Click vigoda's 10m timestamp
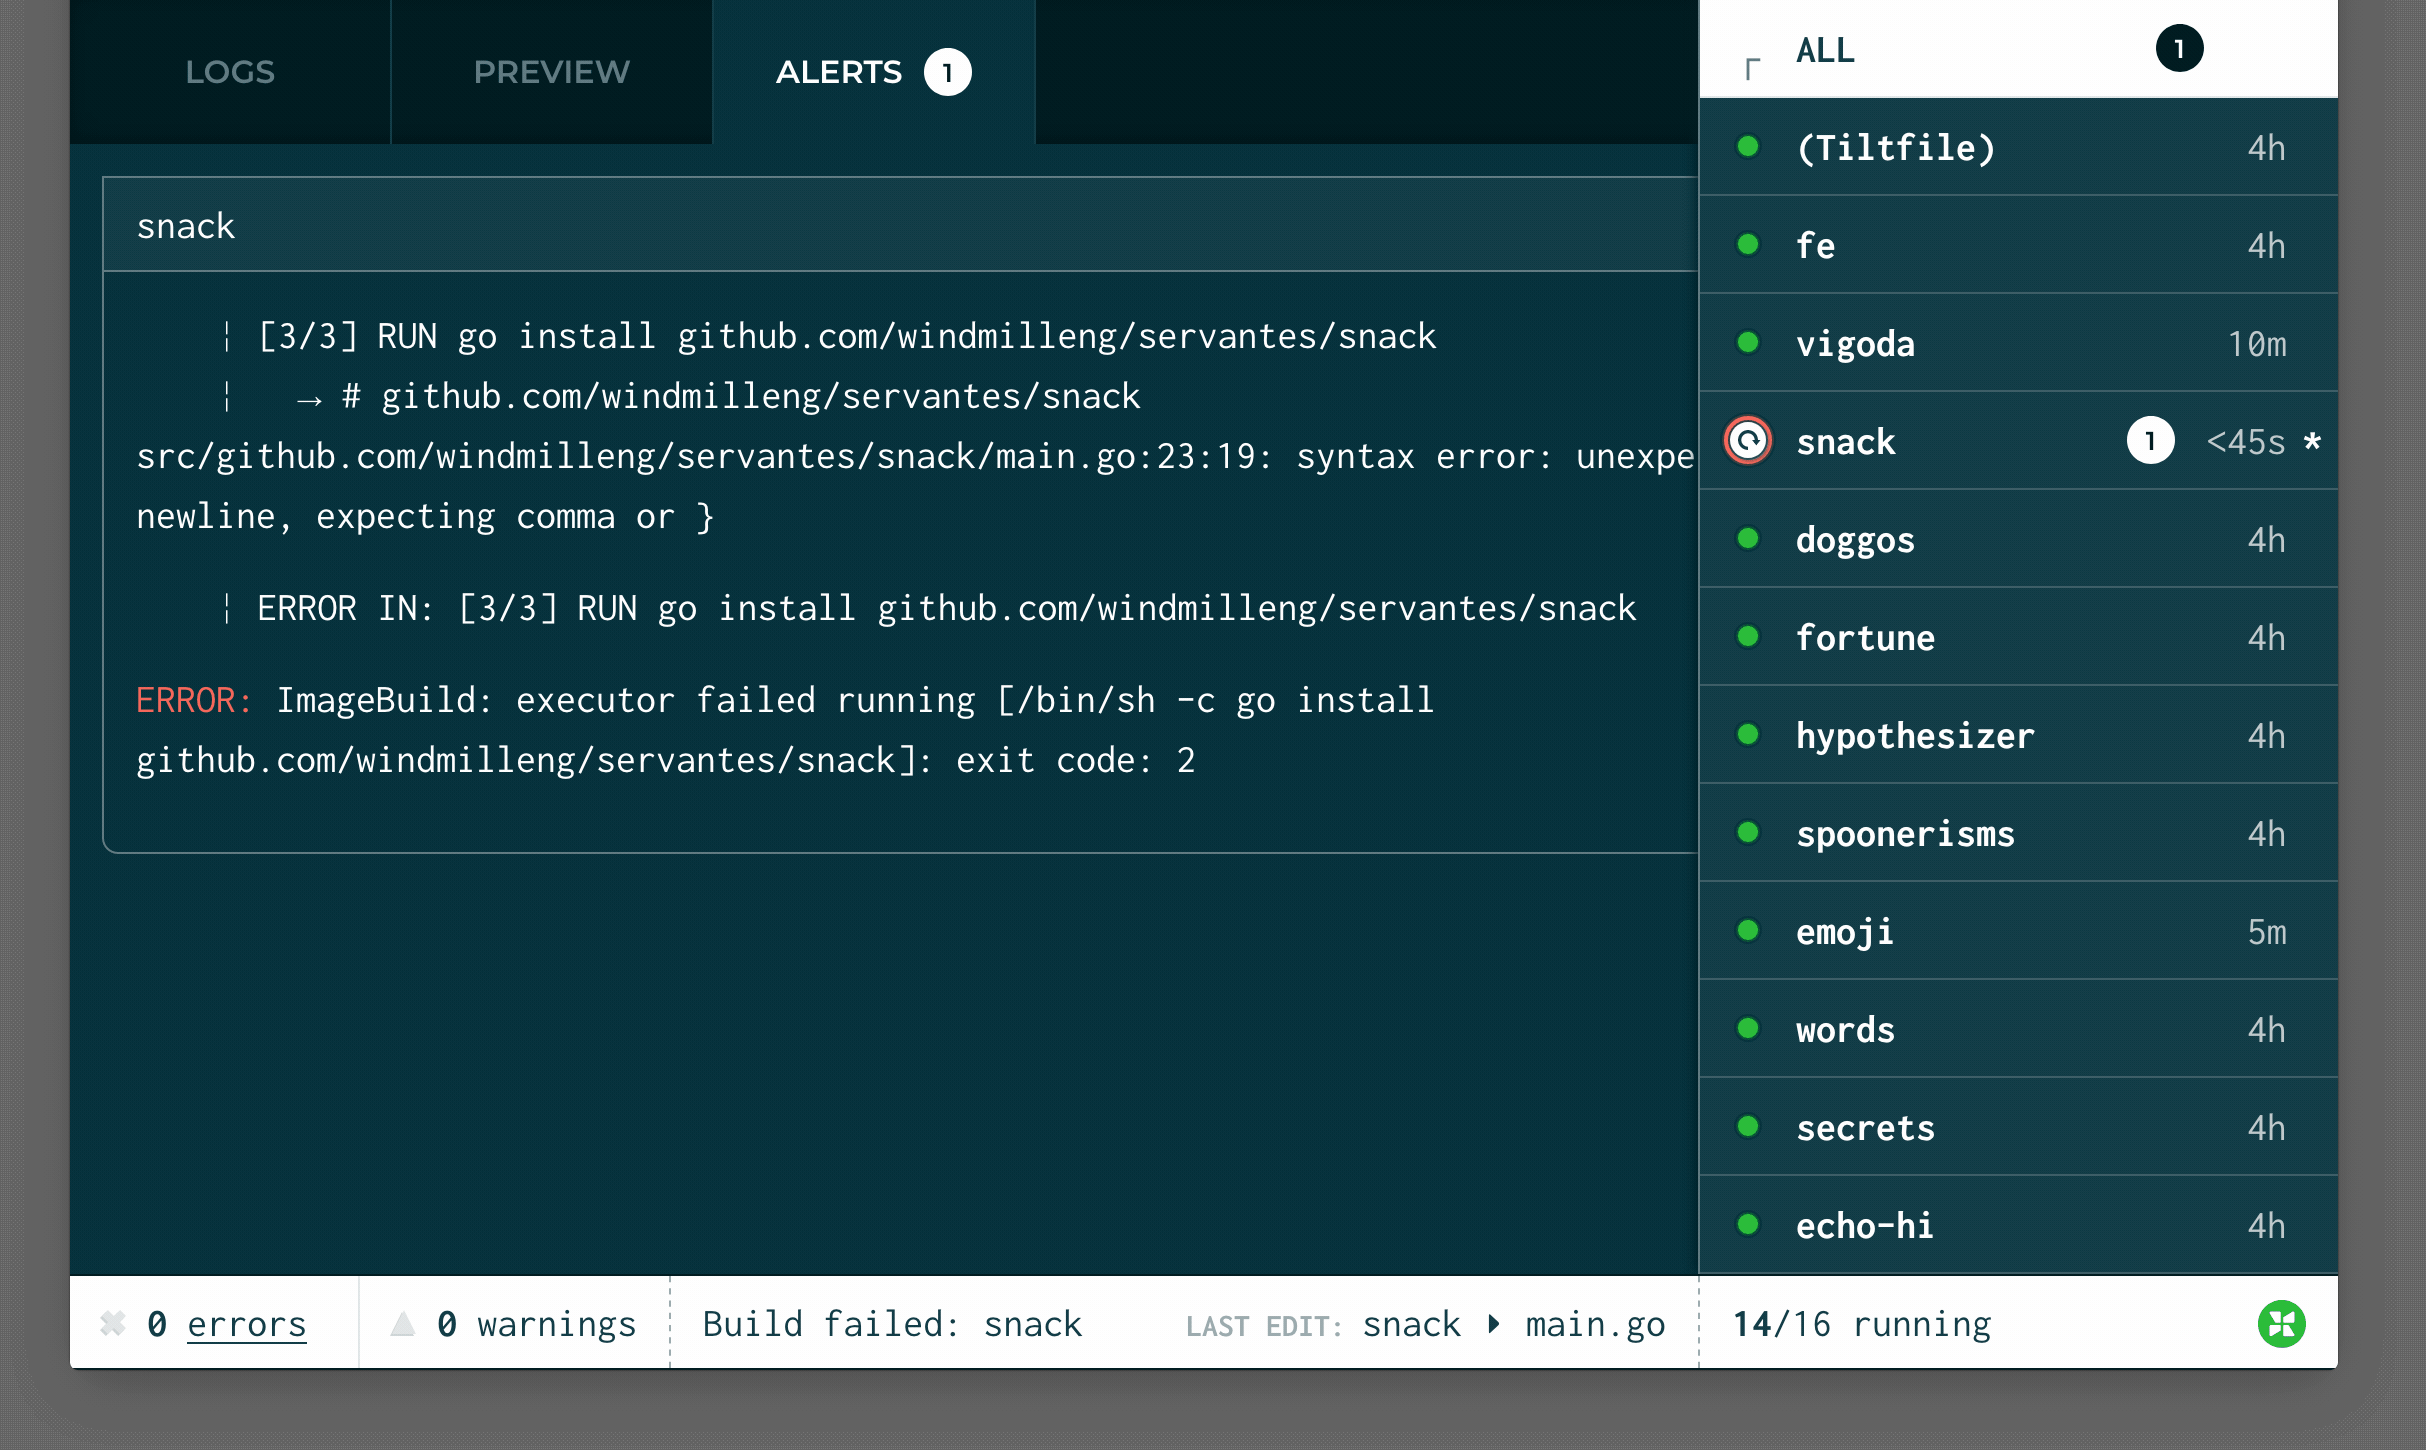2426x1450 pixels. pyautogui.click(x=2257, y=343)
